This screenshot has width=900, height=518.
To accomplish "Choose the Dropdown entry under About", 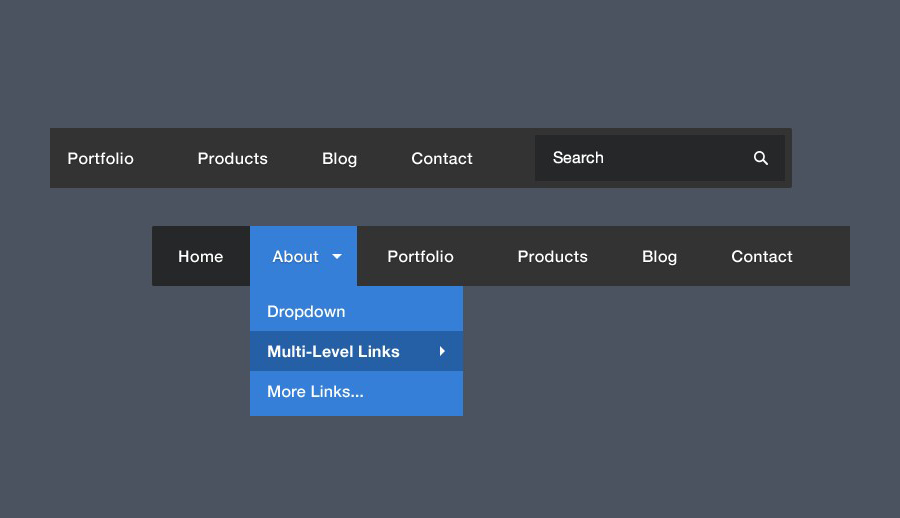I will [x=306, y=312].
